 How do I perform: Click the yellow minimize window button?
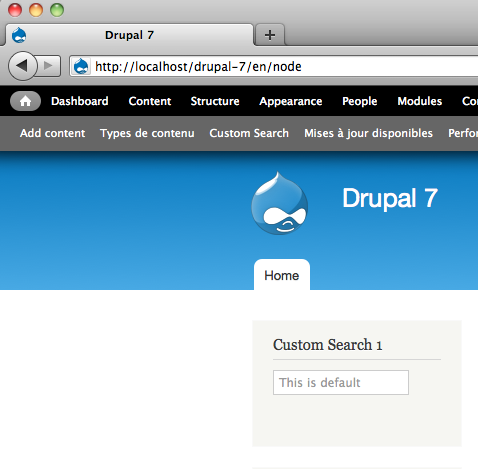click(x=36, y=10)
